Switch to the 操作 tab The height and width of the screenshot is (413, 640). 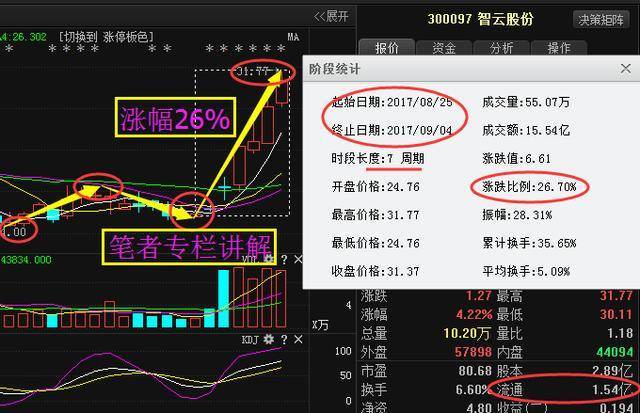tap(559, 48)
